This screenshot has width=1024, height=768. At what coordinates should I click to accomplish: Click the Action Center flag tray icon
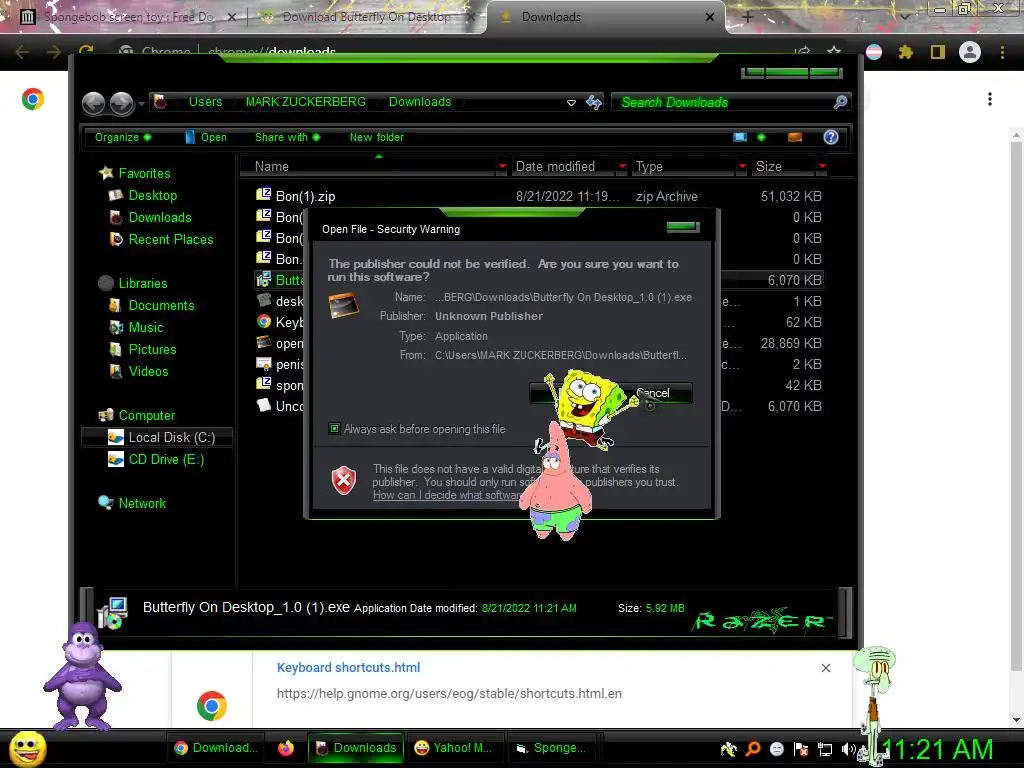click(x=801, y=749)
